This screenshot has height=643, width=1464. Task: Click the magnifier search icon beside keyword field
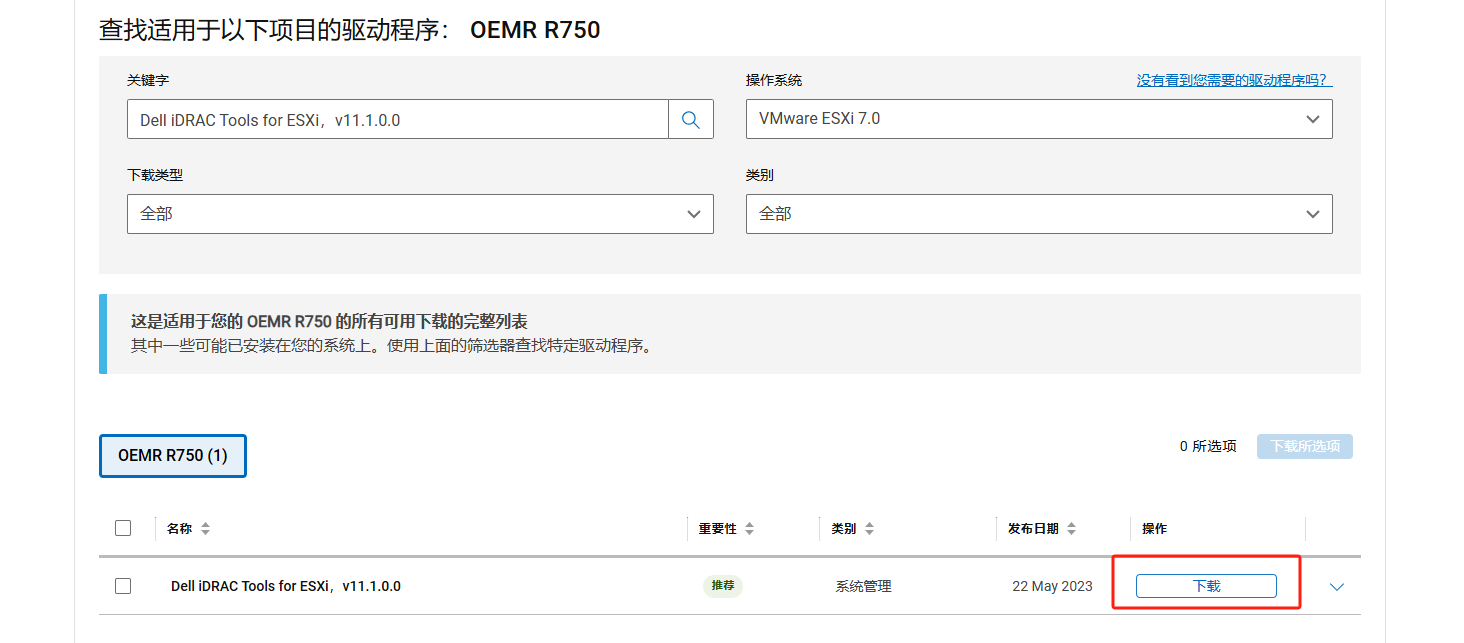(690, 119)
